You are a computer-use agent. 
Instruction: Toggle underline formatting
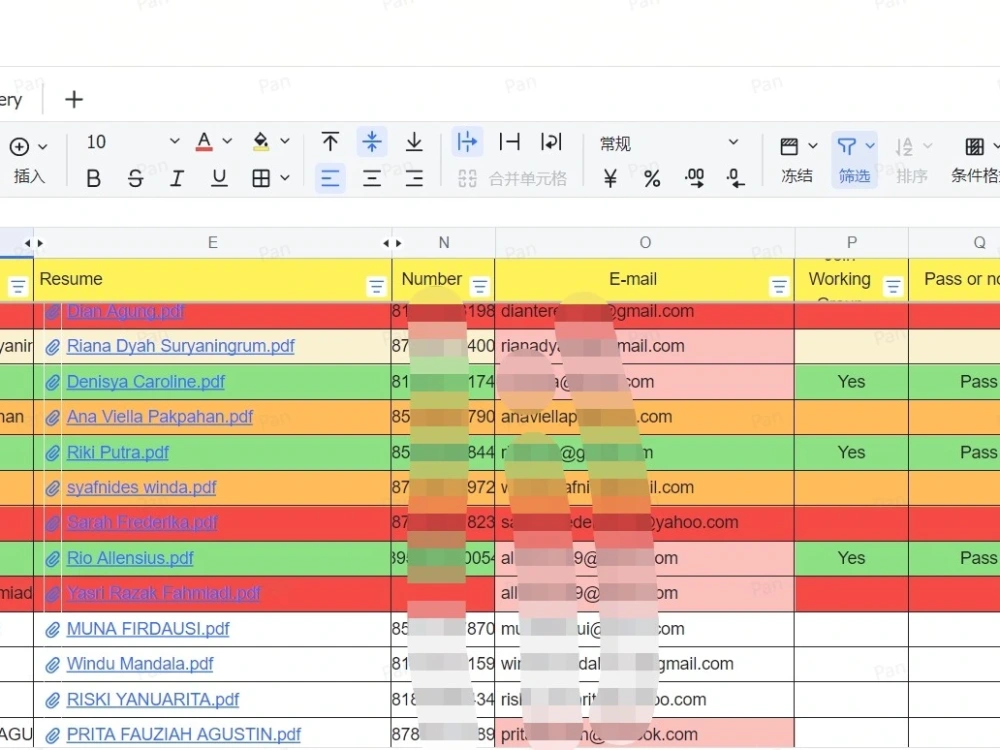[x=219, y=179]
